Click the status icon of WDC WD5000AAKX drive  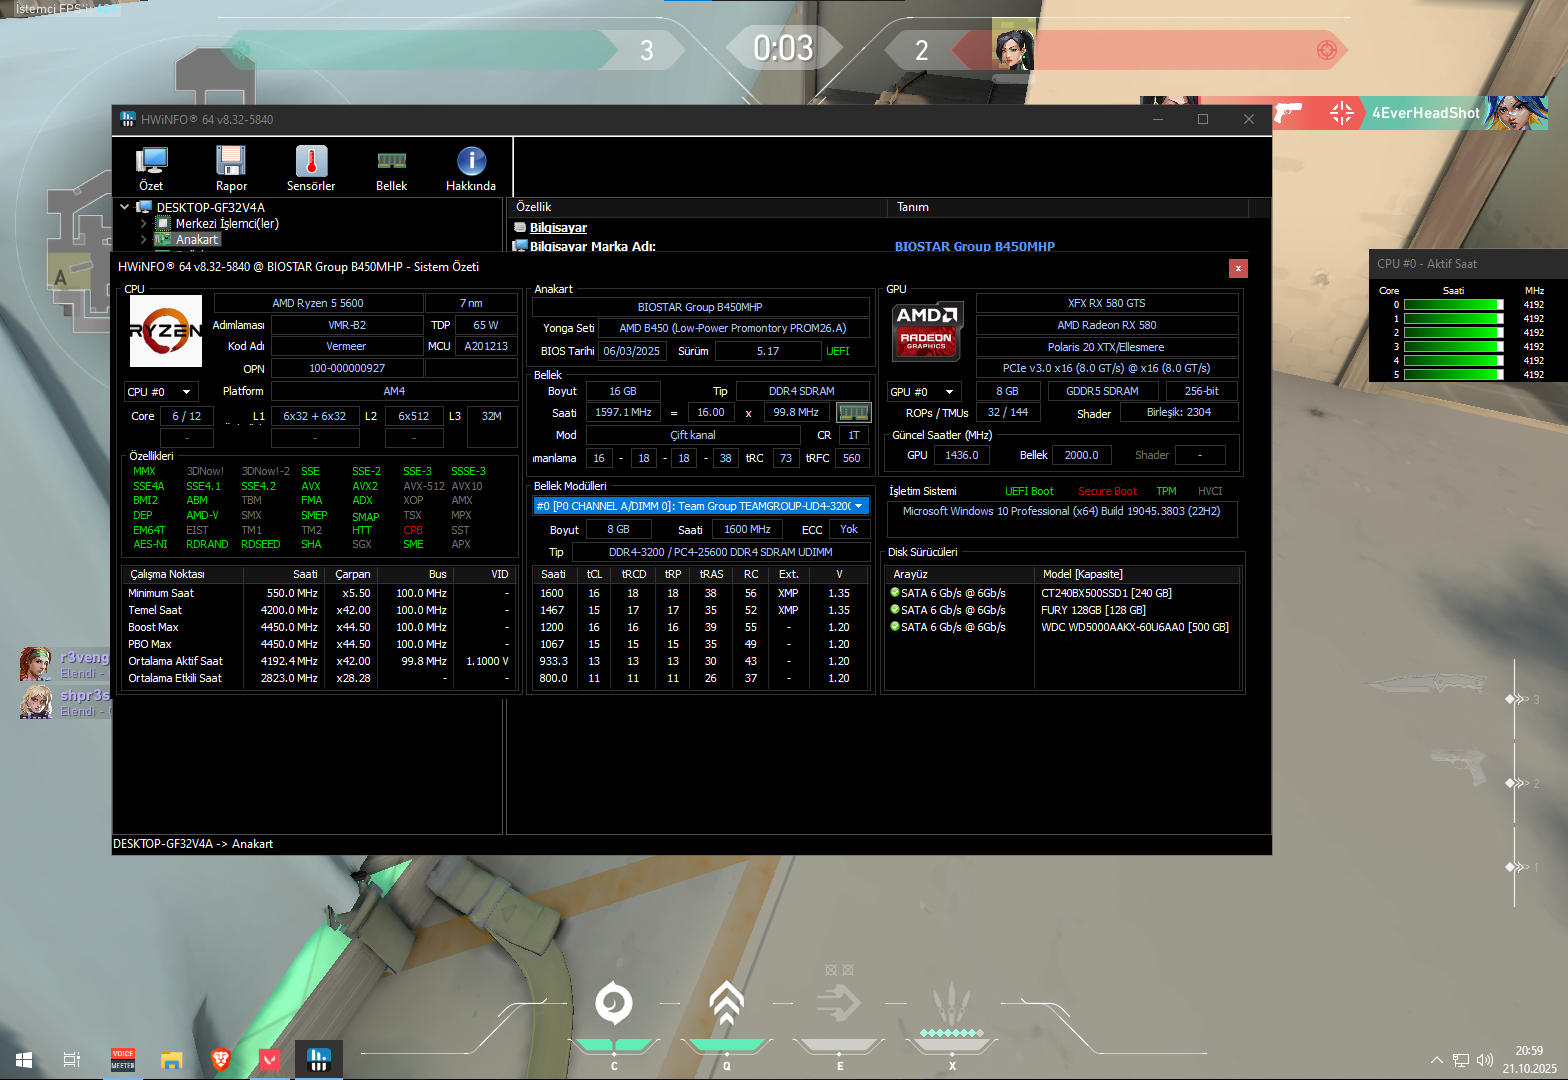pos(894,626)
